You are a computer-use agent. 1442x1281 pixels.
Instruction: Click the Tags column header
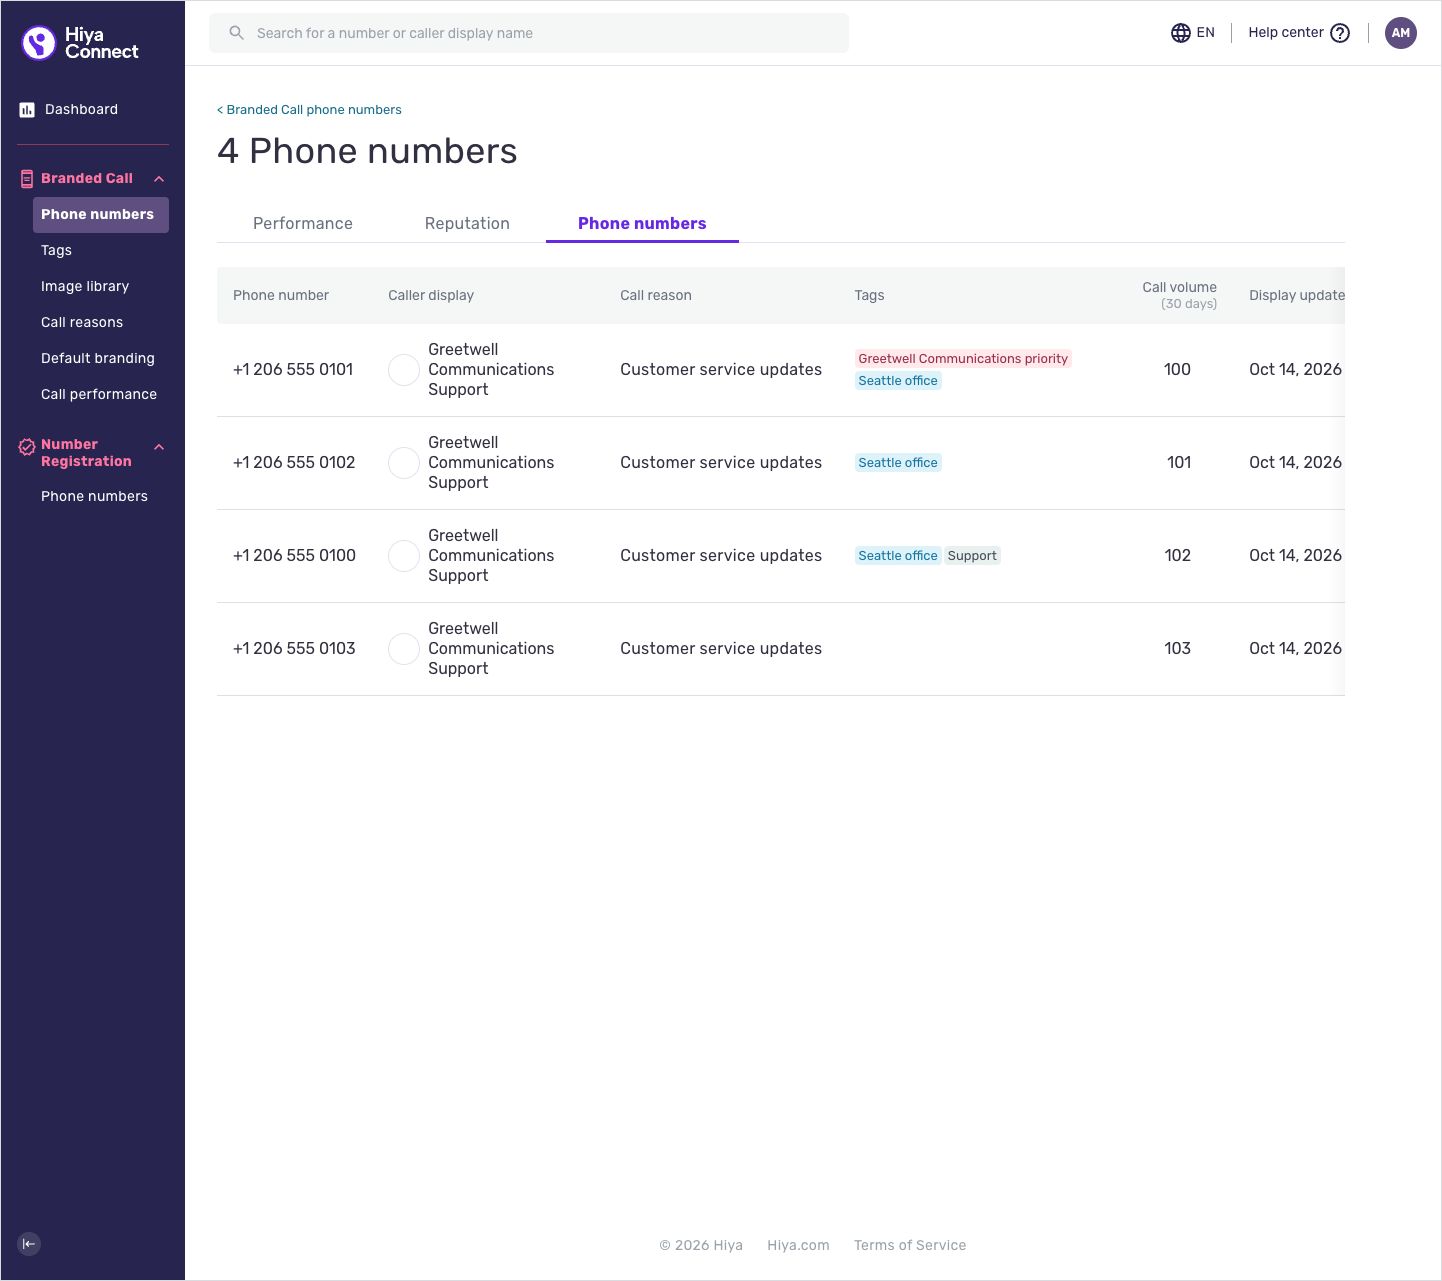coord(869,296)
